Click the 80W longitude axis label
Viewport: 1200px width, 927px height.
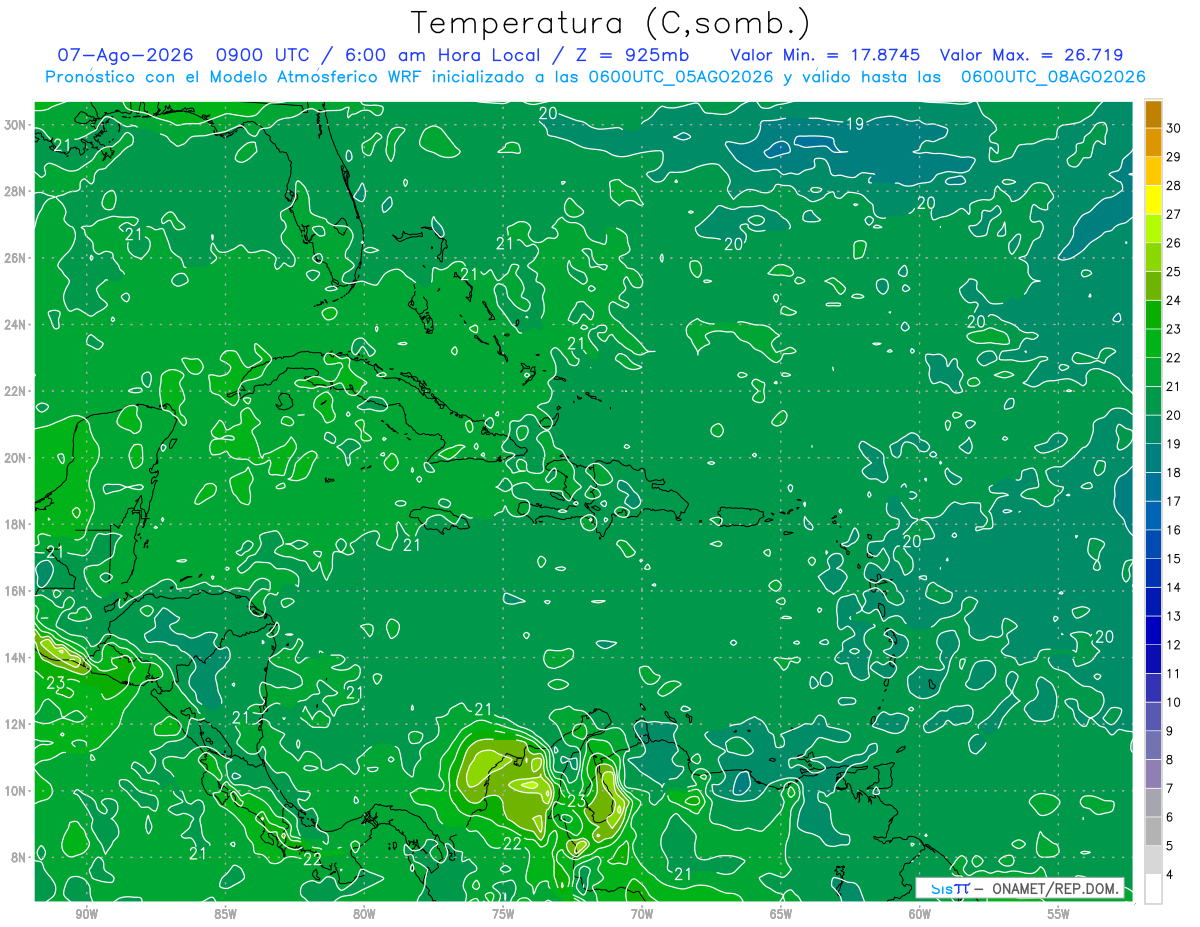364,914
